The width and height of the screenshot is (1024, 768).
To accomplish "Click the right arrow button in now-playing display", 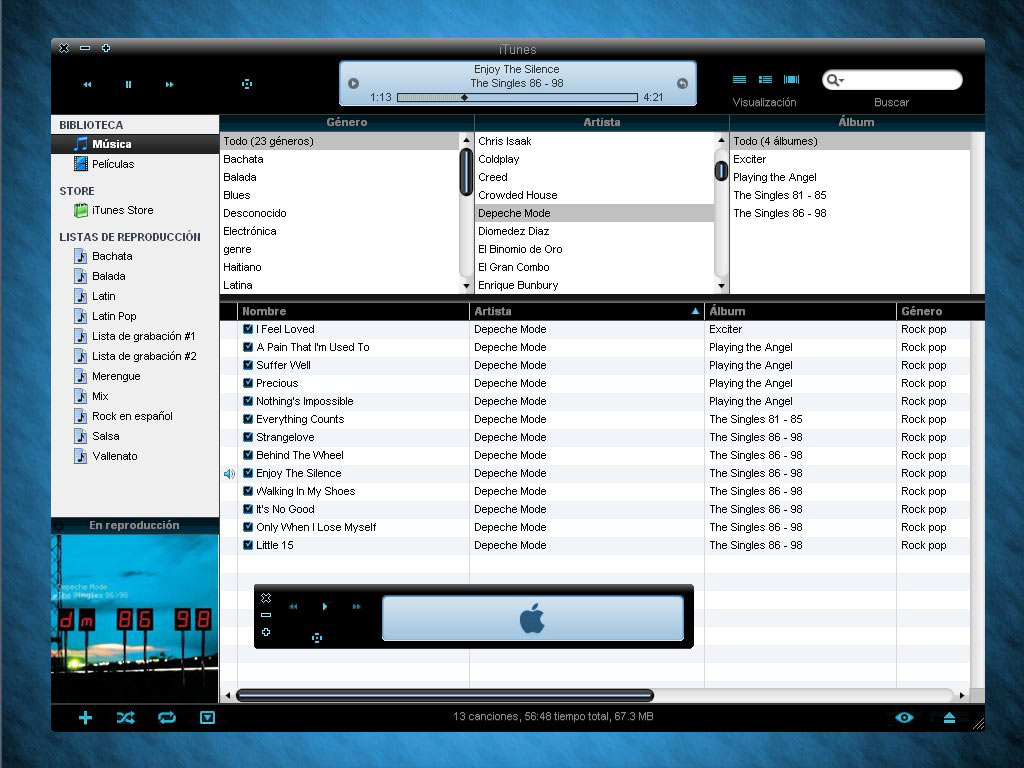I will (x=682, y=84).
